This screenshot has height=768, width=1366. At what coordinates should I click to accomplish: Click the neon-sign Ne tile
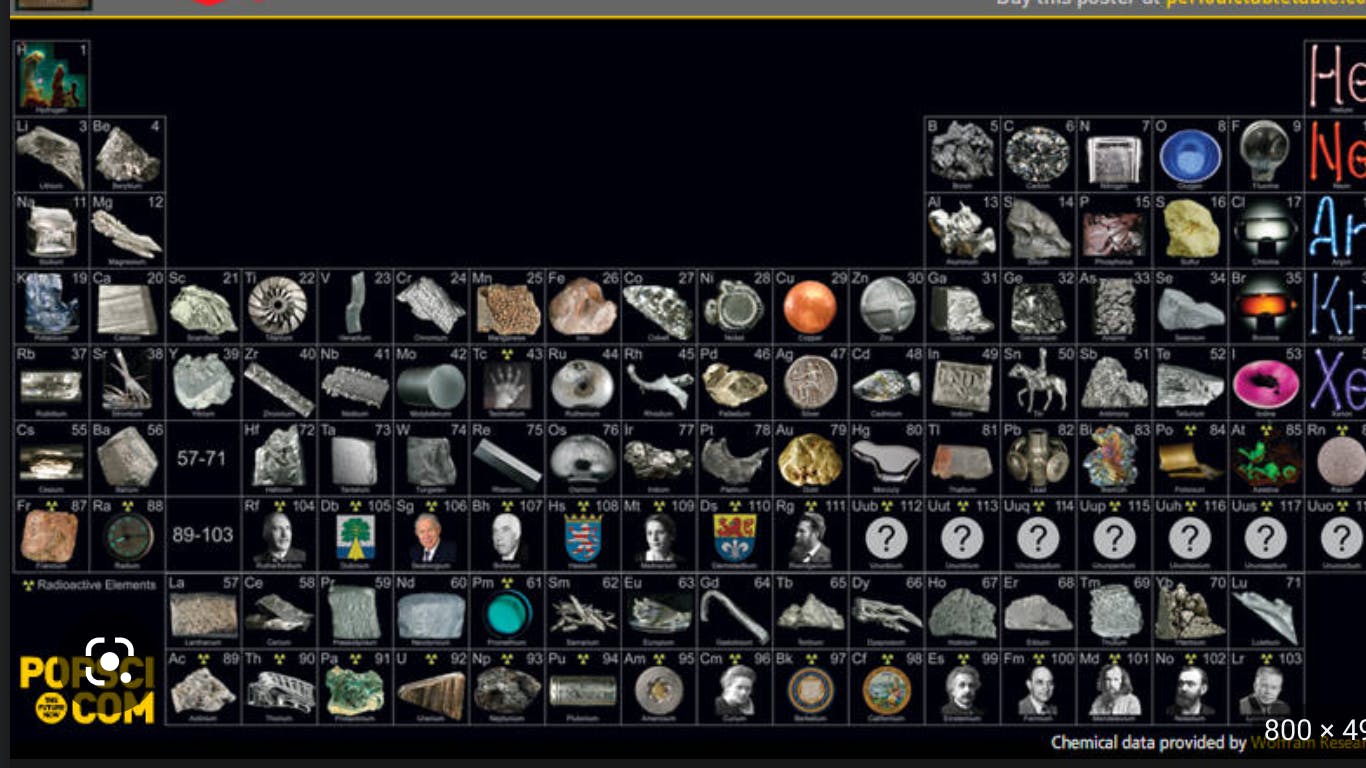(1336, 155)
